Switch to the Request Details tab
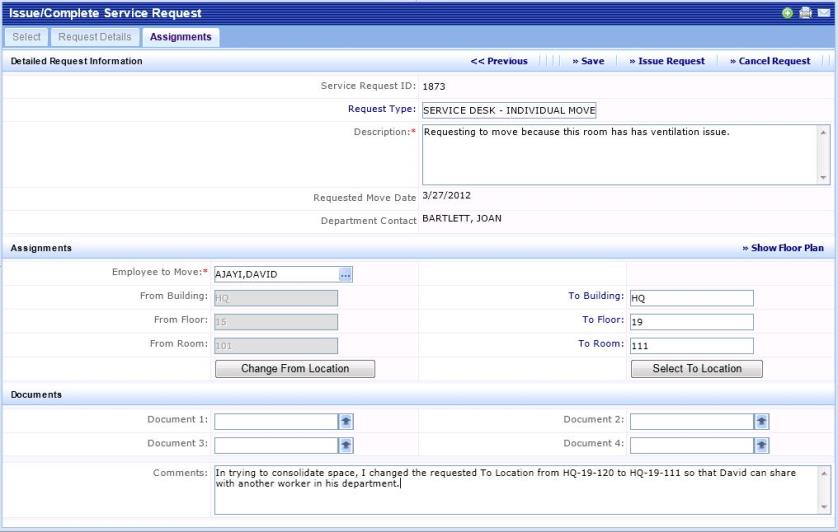The width and height of the screenshot is (838, 532). click(94, 37)
